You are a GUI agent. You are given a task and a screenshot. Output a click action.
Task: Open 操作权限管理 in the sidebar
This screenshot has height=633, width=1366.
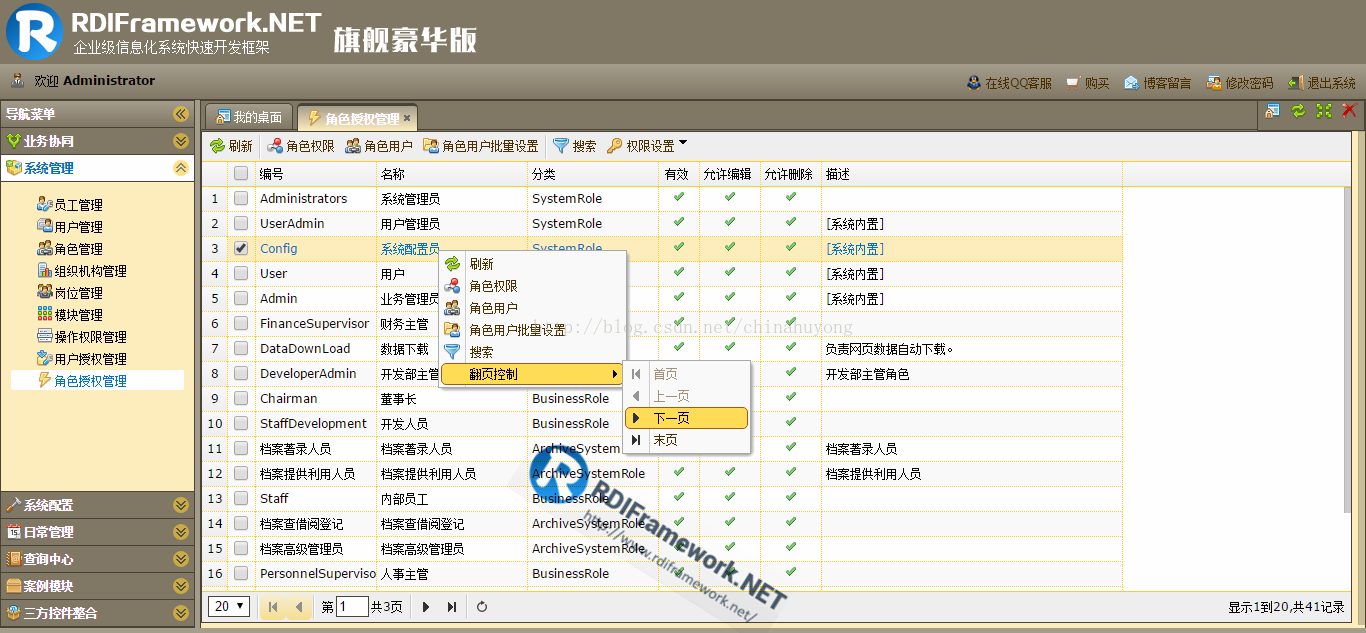coord(82,337)
